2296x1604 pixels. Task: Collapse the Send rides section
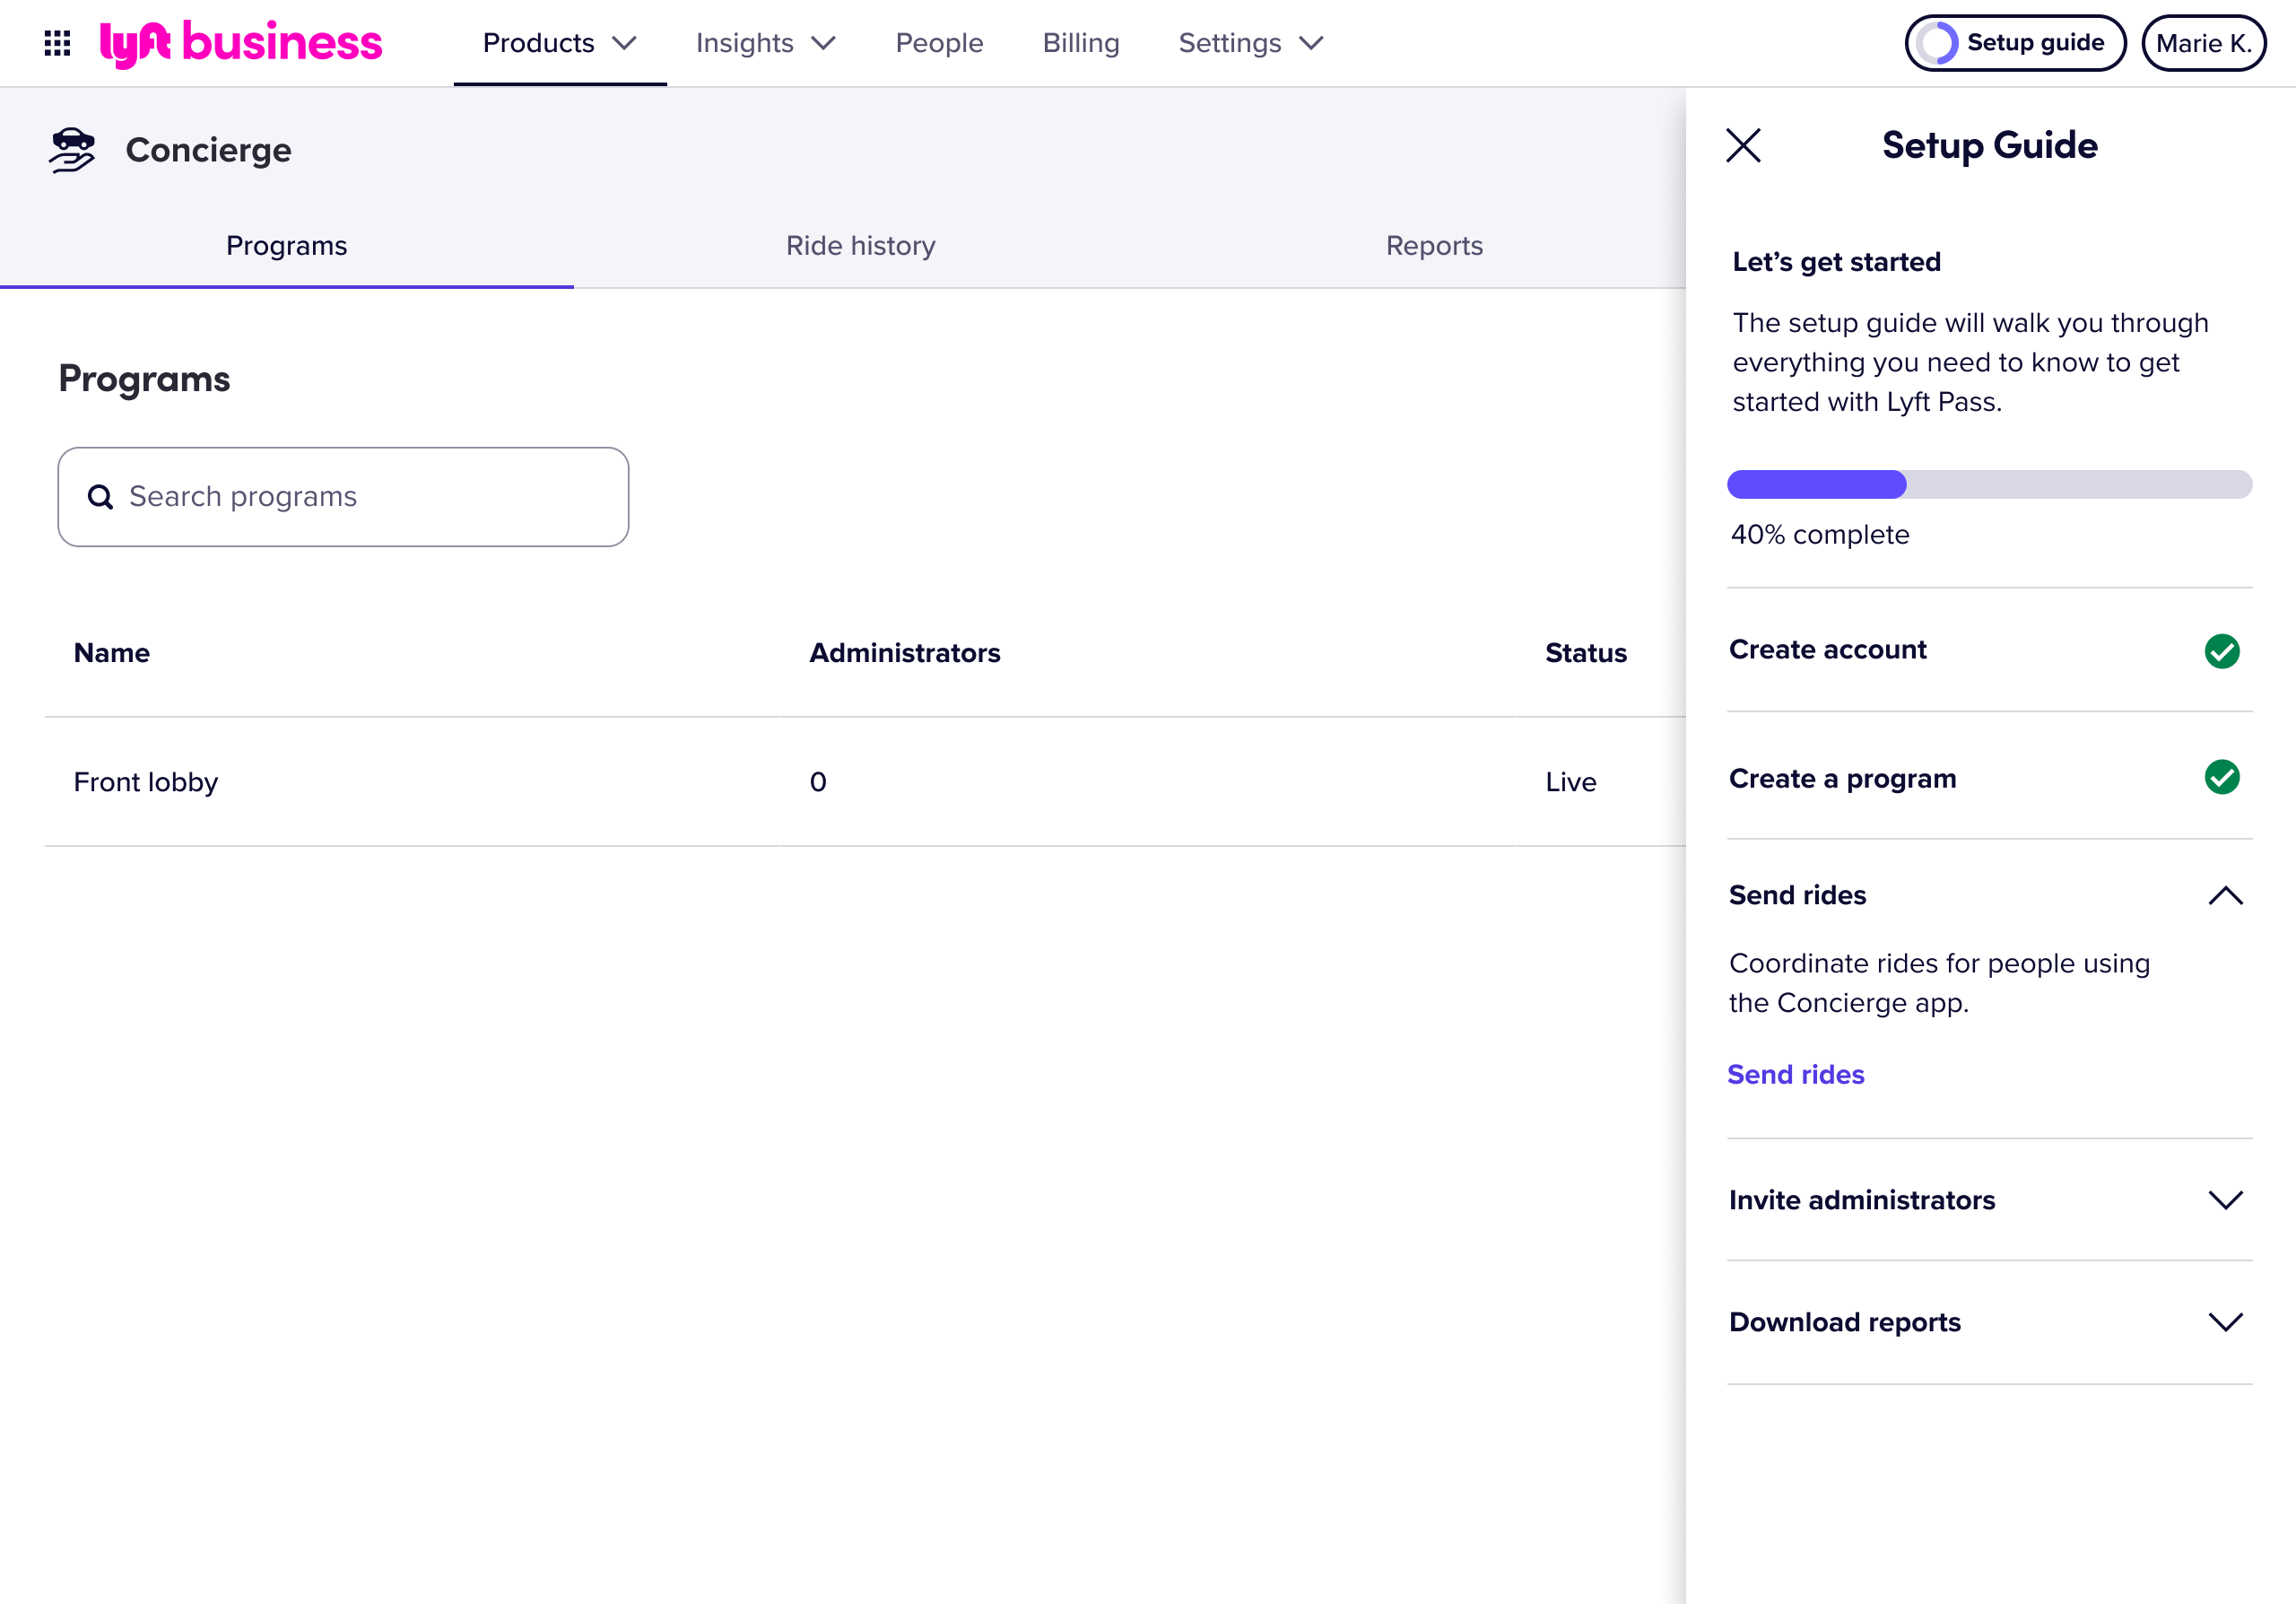[2226, 895]
